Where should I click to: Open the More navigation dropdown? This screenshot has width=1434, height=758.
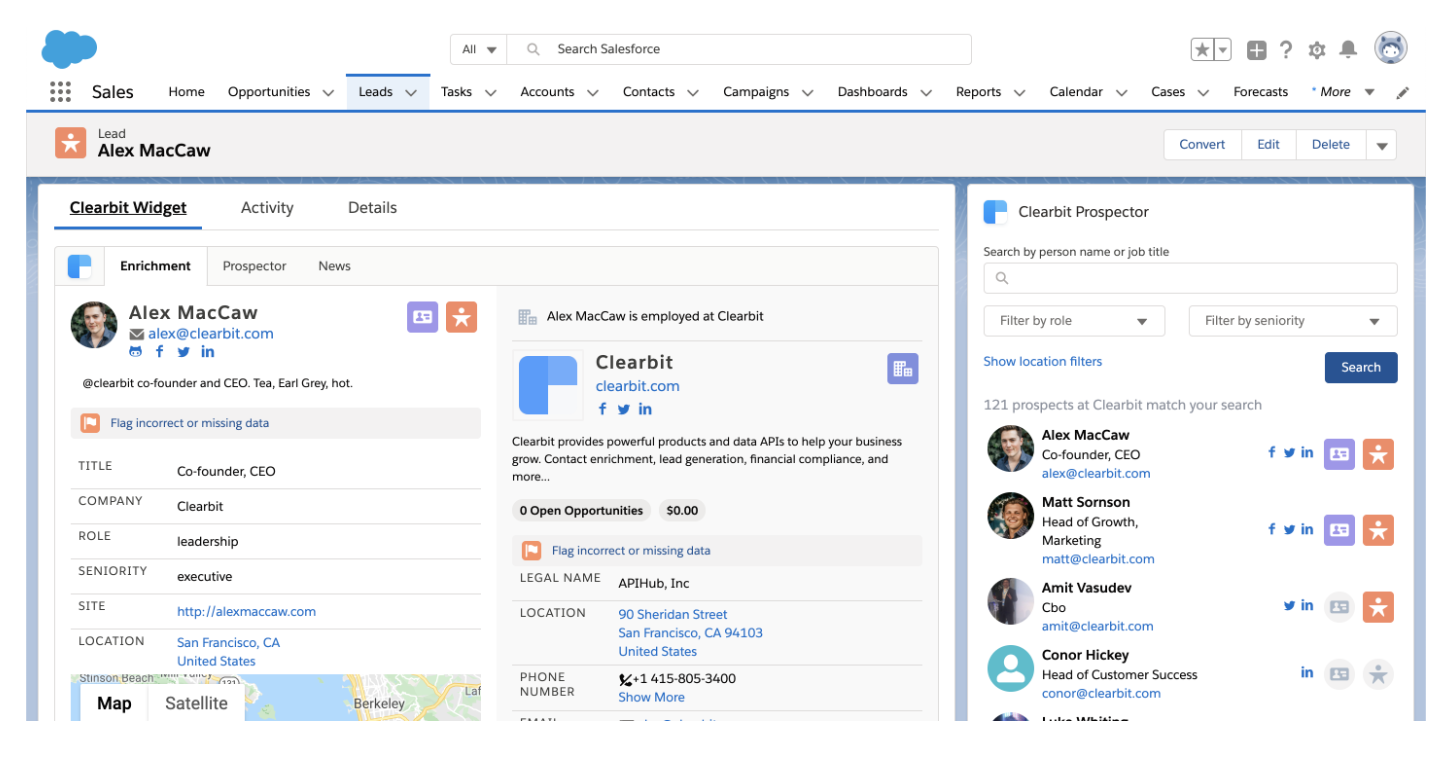pyautogui.click(x=1343, y=92)
